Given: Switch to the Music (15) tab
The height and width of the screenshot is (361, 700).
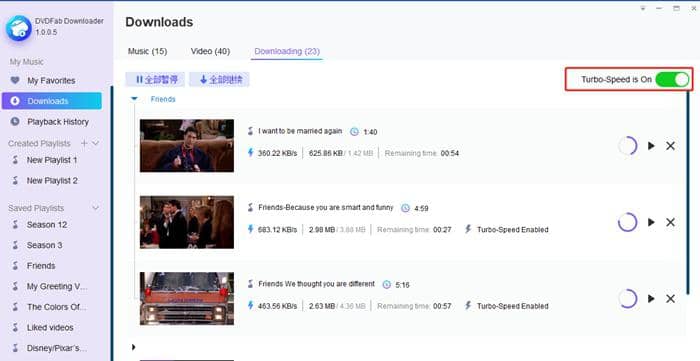Looking at the screenshot, I should click(x=147, y=51).
